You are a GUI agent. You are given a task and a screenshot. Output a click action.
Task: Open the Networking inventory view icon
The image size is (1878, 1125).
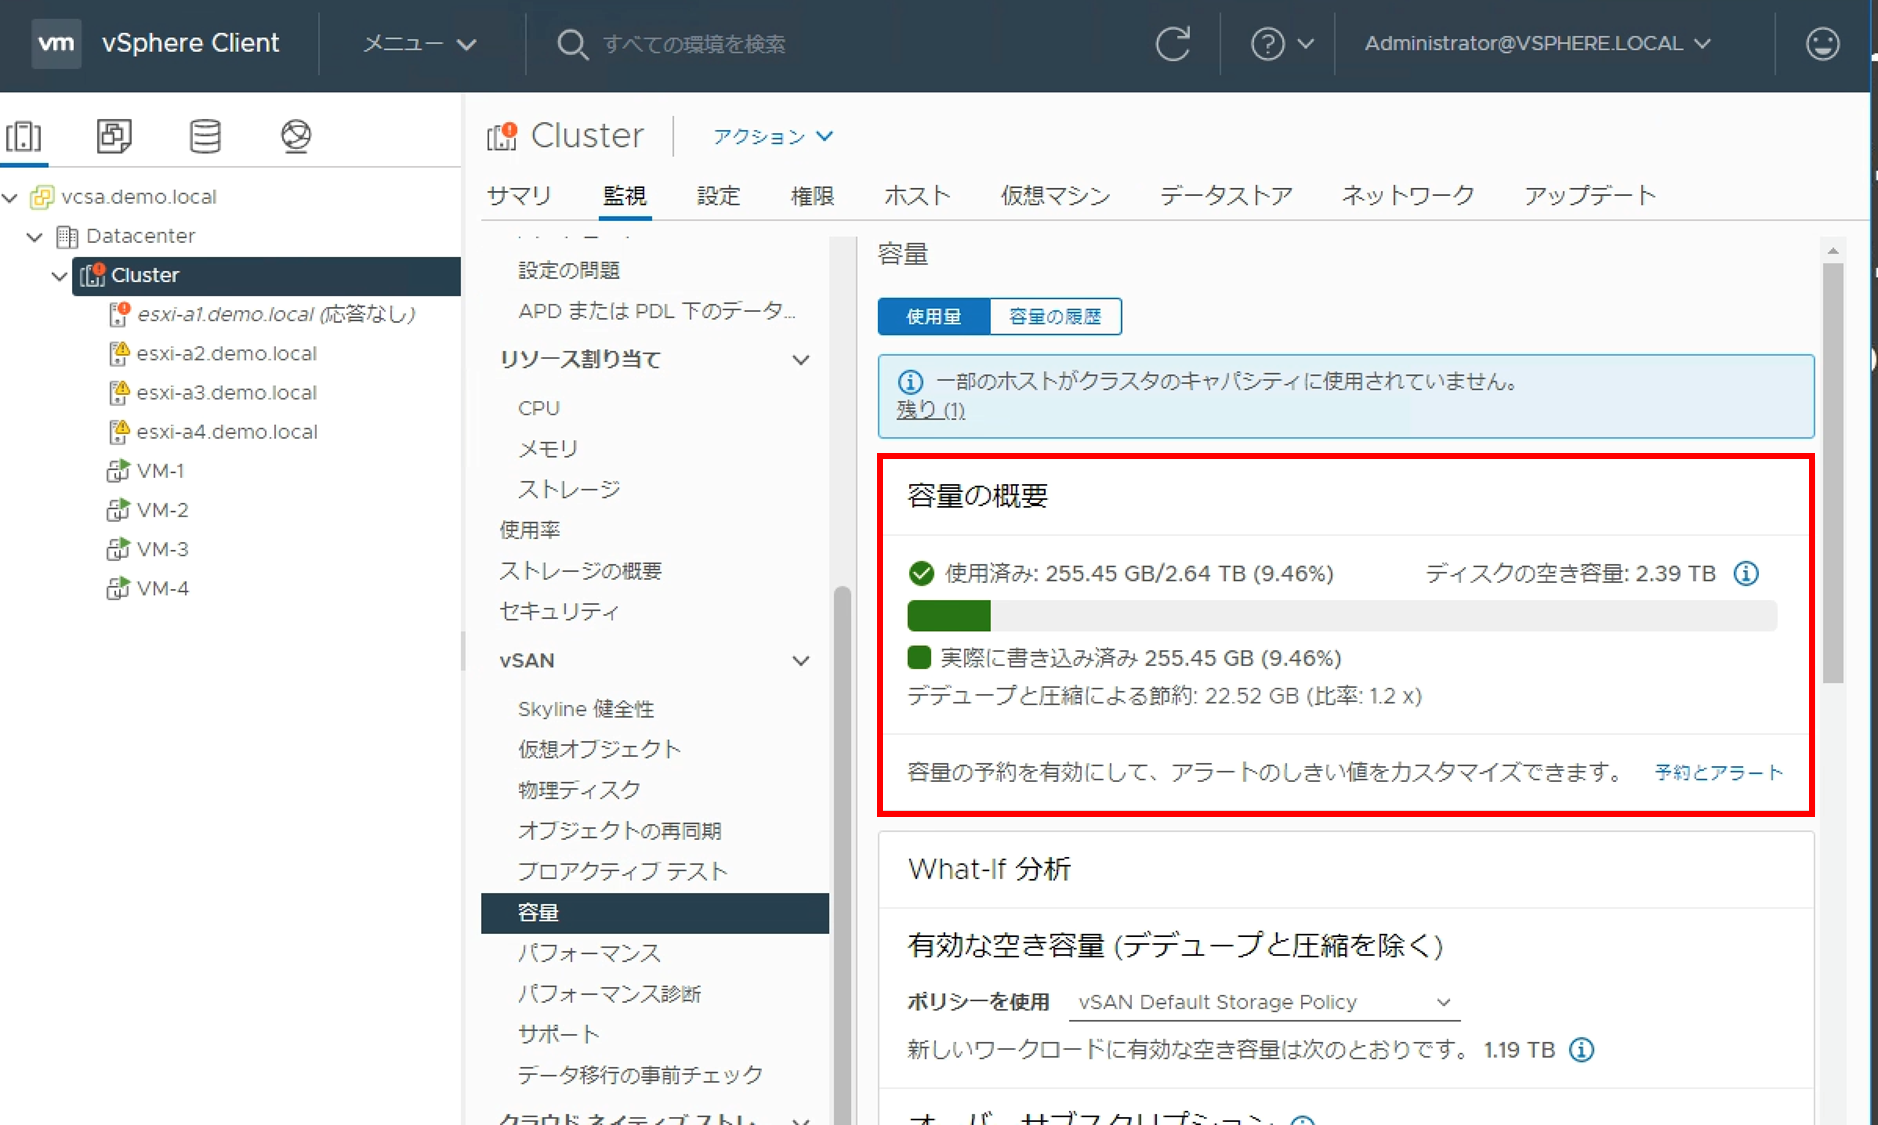point(296,135)
